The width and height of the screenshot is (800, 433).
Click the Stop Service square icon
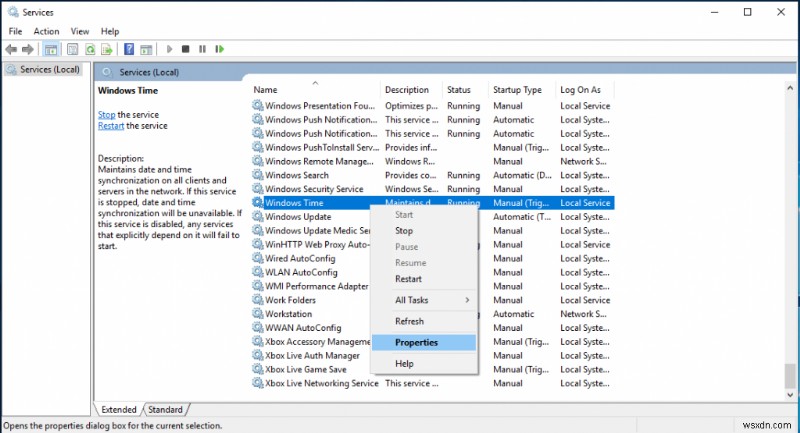coord(186,49)
